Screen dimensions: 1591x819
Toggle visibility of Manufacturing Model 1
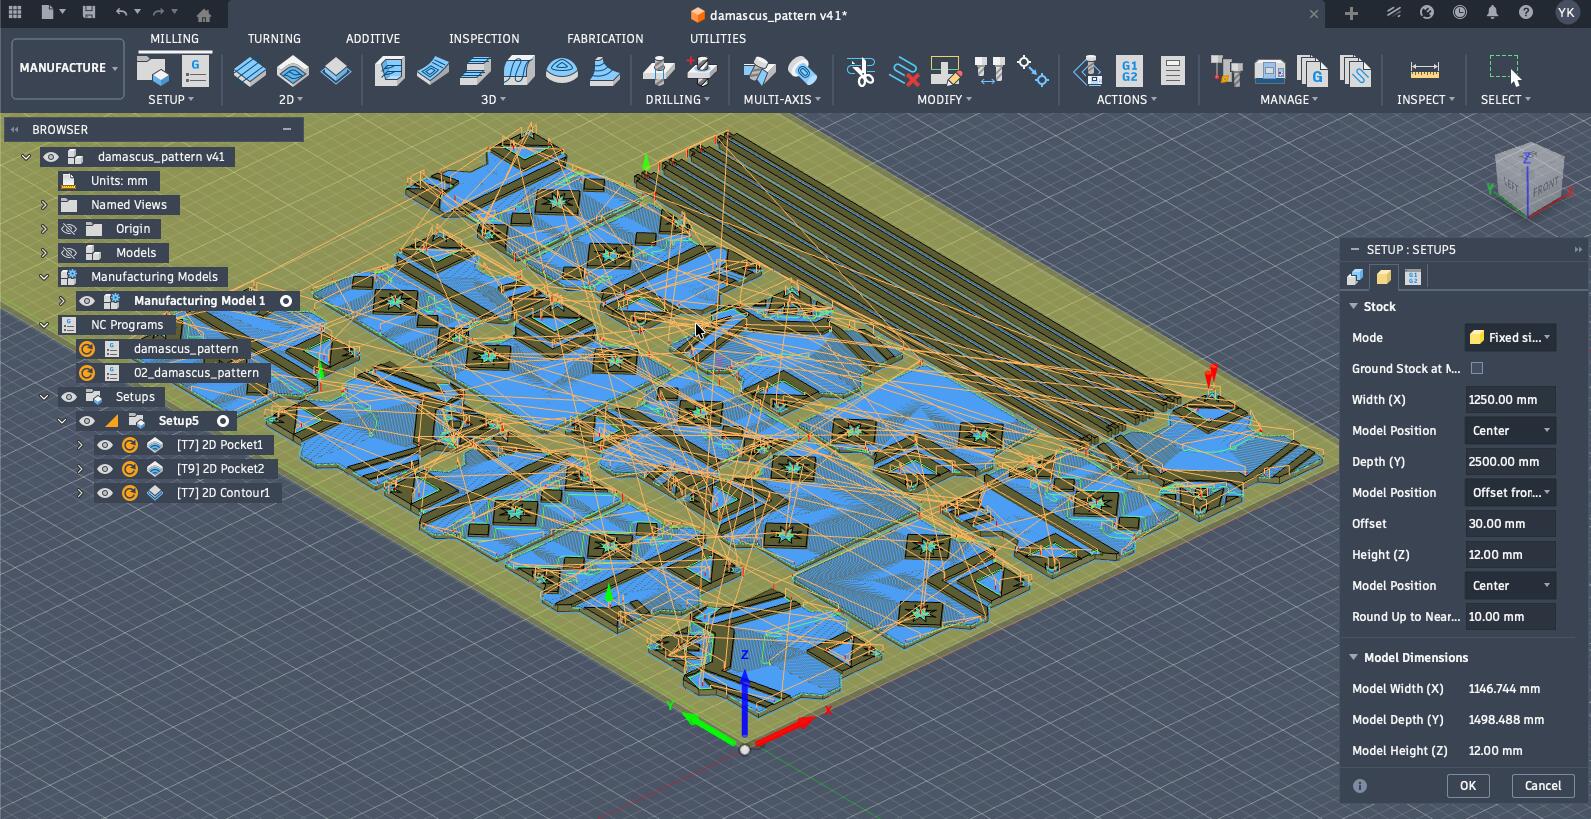(87, 301)
